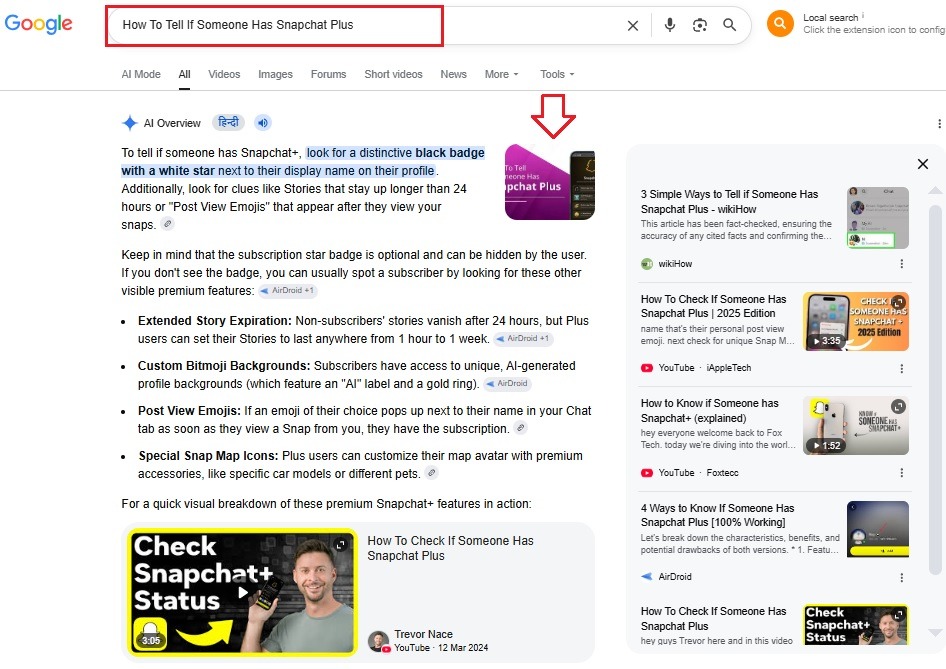Click YouTube icon beside Foxtecc
The width and height of the screenshot is (946, 669).
pos(647,473)
